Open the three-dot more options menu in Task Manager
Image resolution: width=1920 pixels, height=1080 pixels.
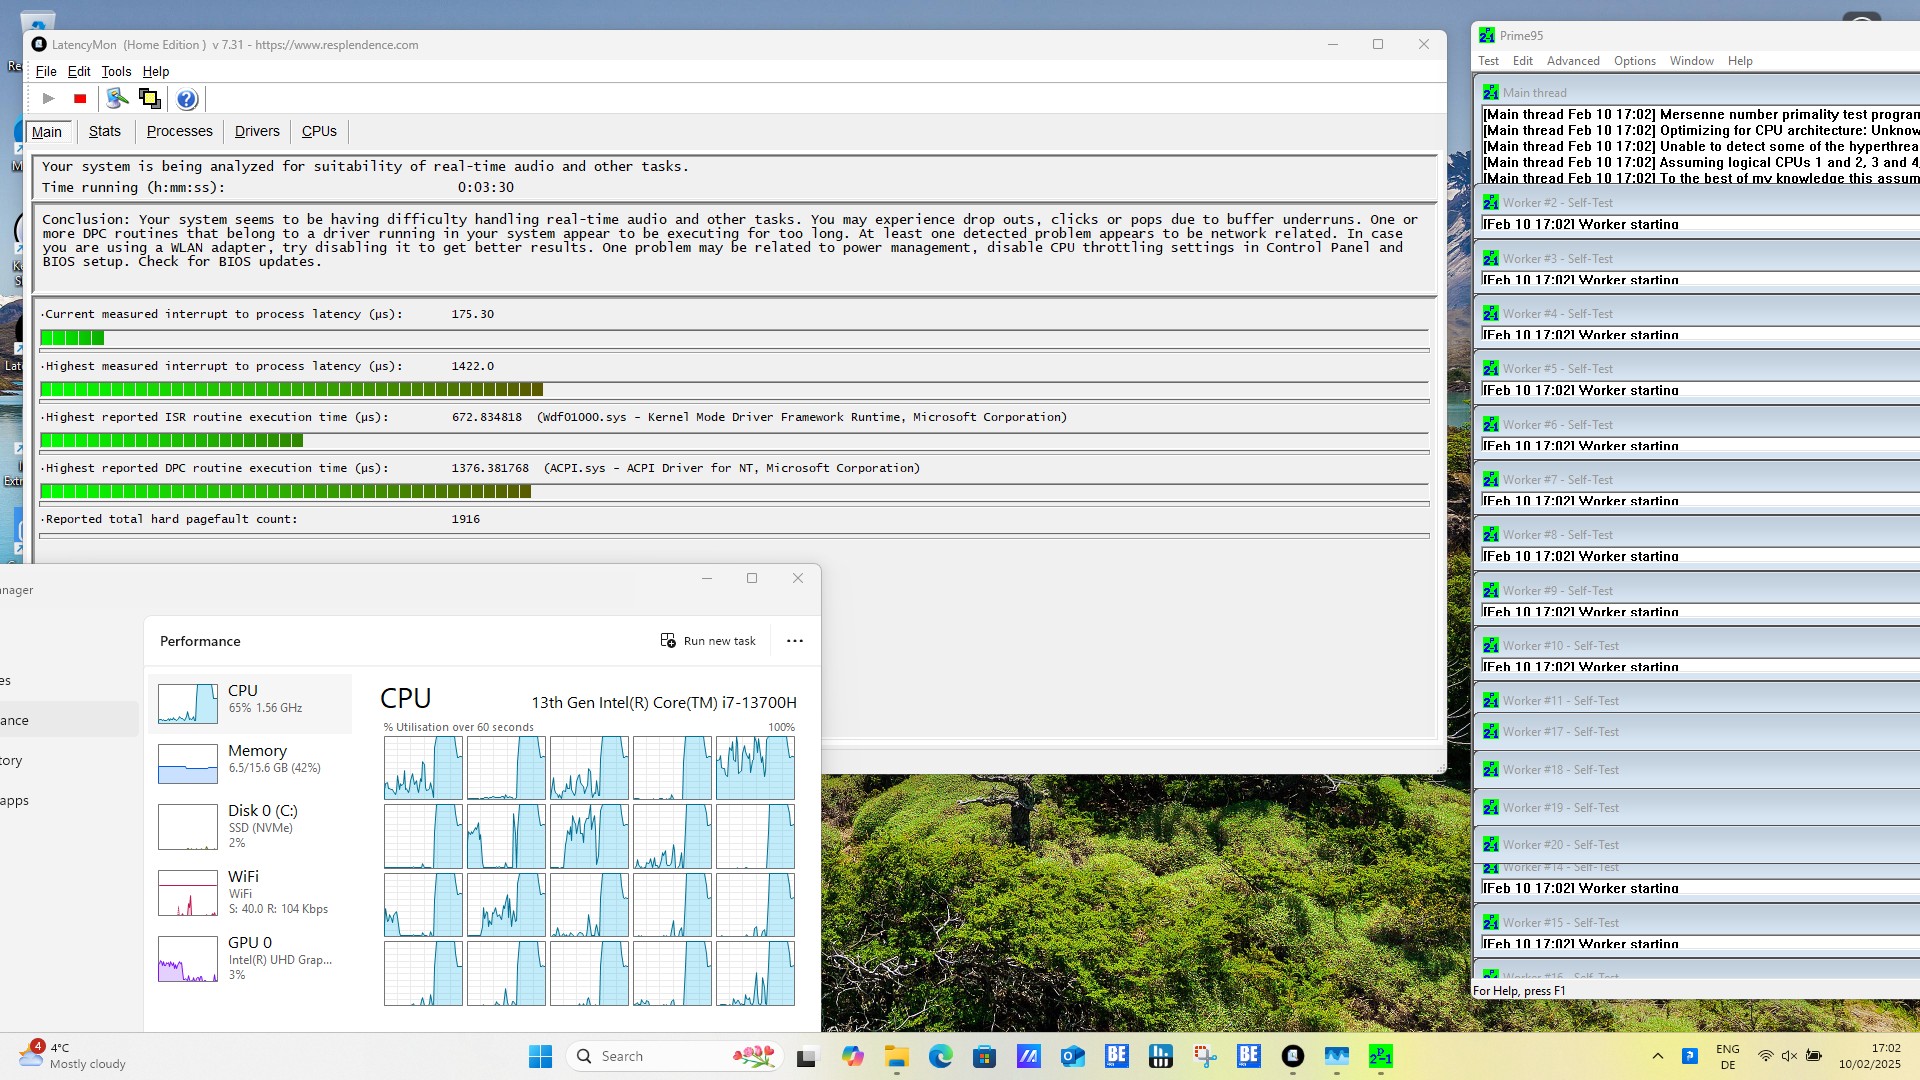coord(795,641)
